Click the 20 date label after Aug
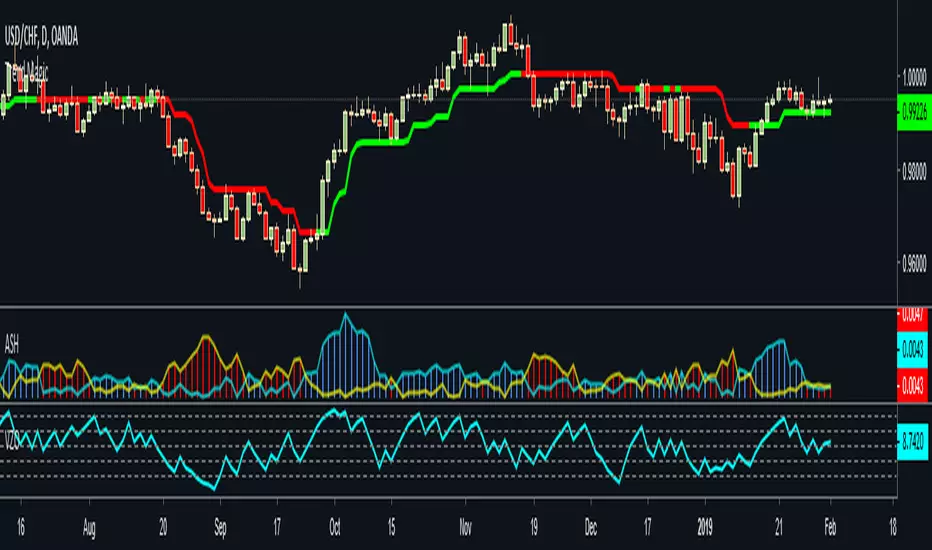Viewport: 932px width, 550px height. pos(163,527)
